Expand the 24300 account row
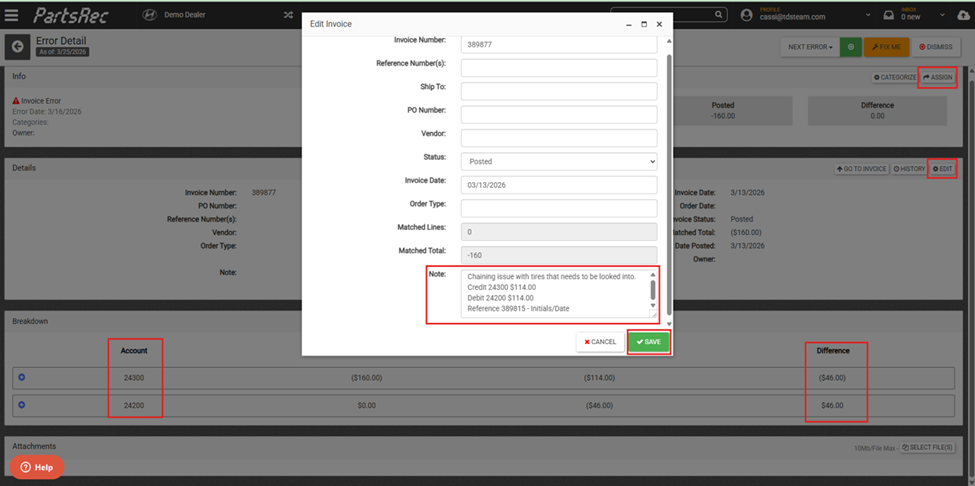Viewport: 975px width, 486px height. pyautogui.click(x=22, y=377)
